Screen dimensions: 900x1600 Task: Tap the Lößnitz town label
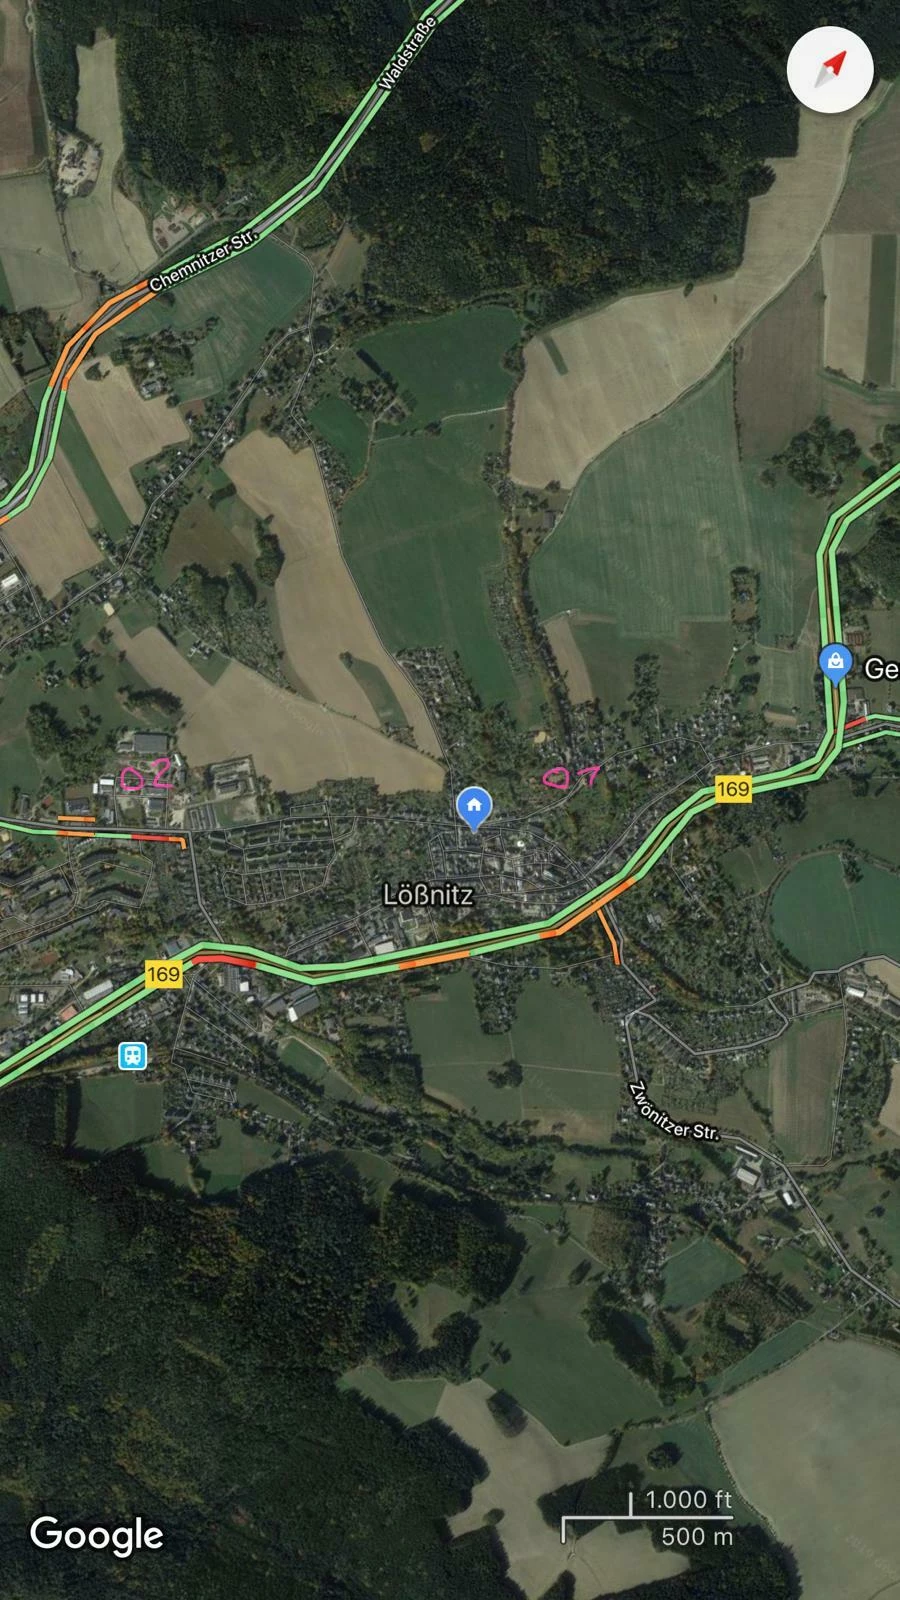429,894
